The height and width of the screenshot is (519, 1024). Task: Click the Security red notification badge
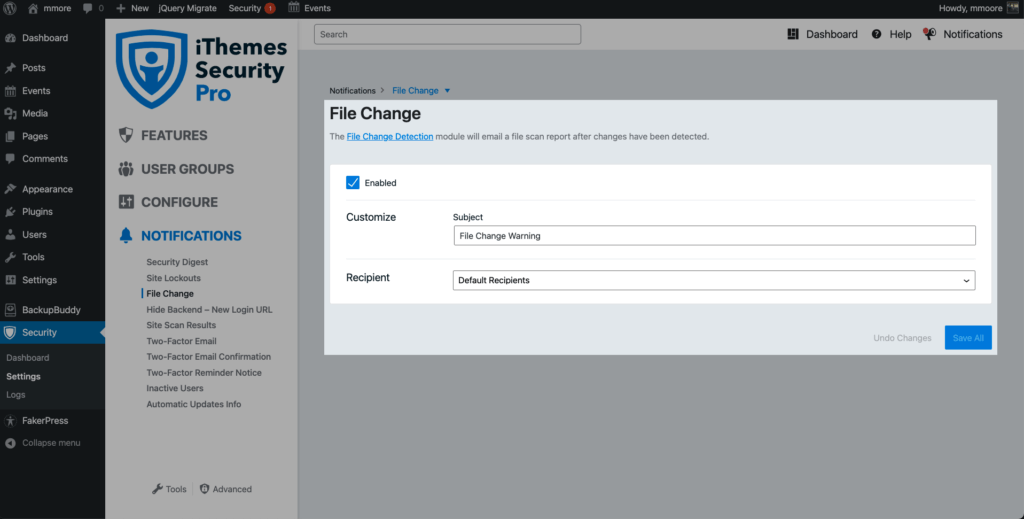pos(270,8)
